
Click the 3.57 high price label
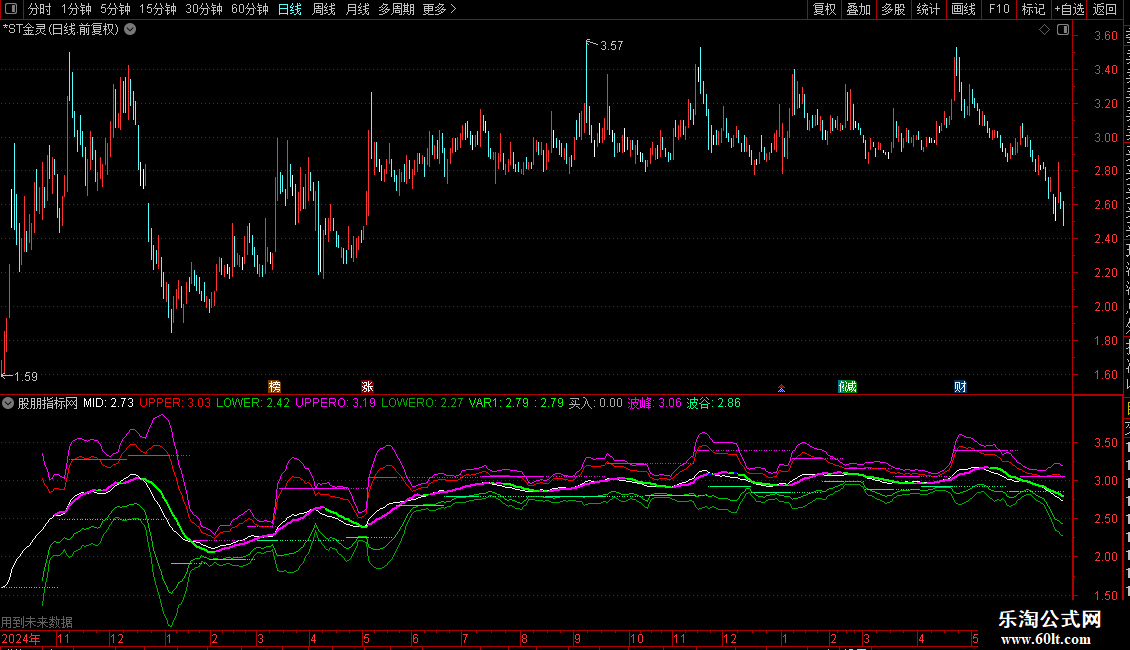tap(611, 46)
